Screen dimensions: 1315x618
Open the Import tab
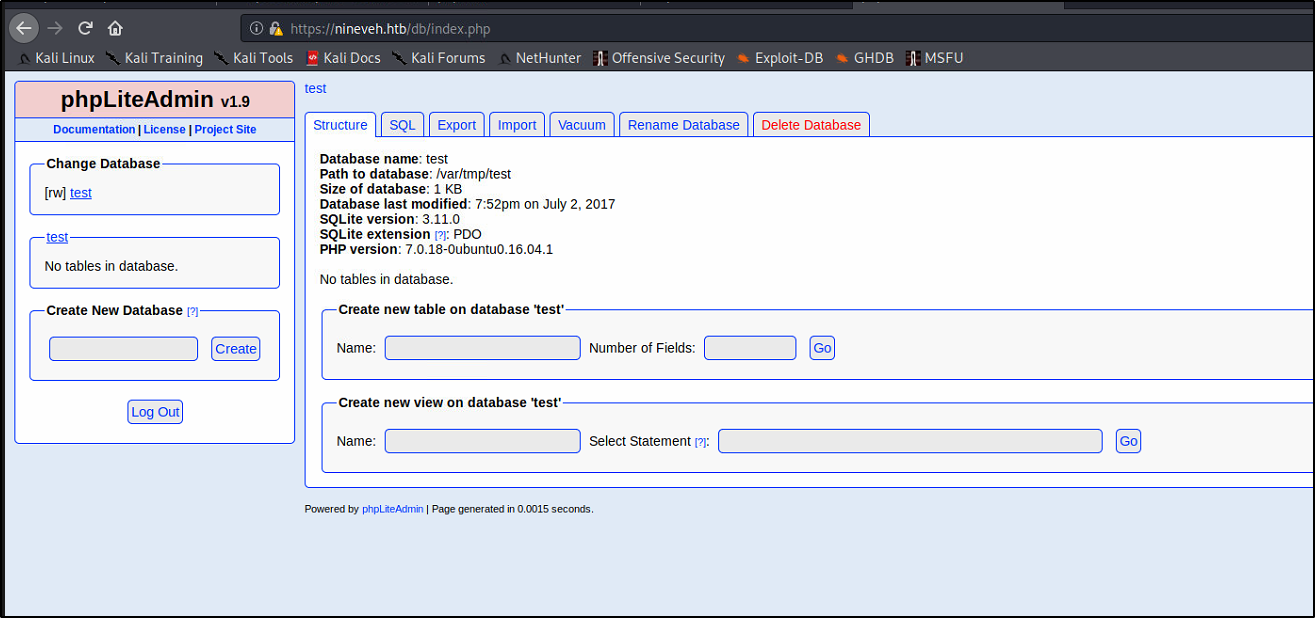click(517, 125)
